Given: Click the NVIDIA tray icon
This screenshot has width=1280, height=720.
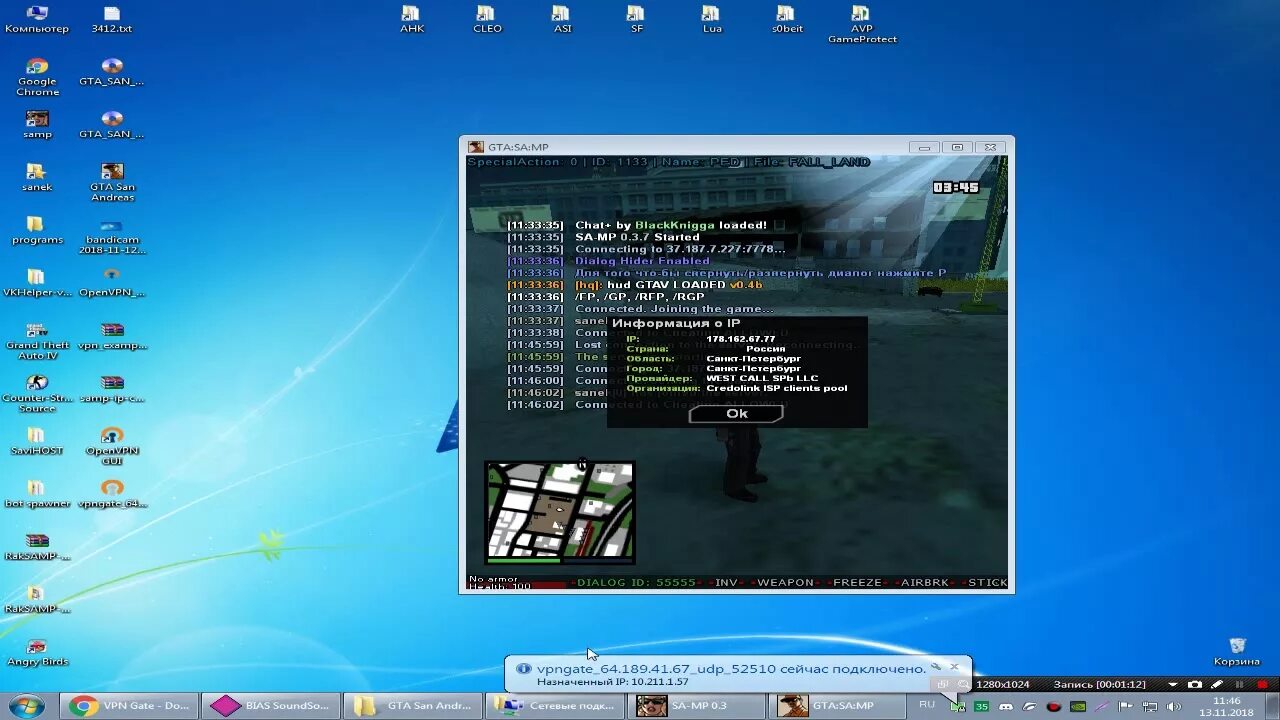Looking at the screenshot, I should 1078,706.
